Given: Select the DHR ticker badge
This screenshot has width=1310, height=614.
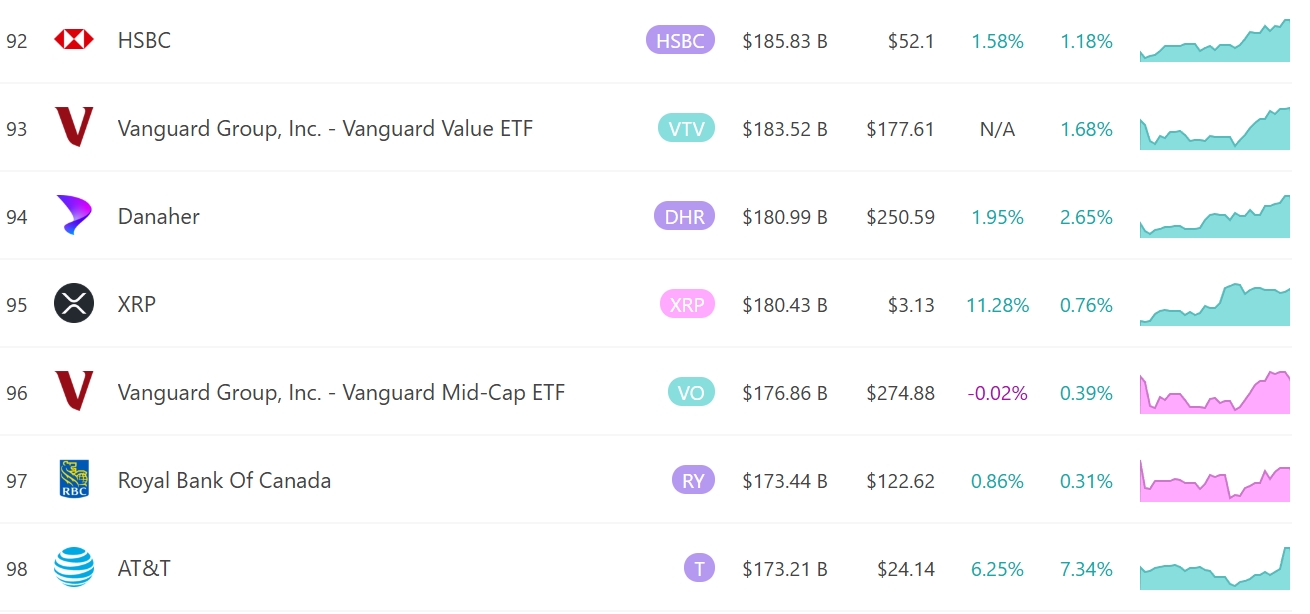Looking at the screenshot, I should point(684,216).
